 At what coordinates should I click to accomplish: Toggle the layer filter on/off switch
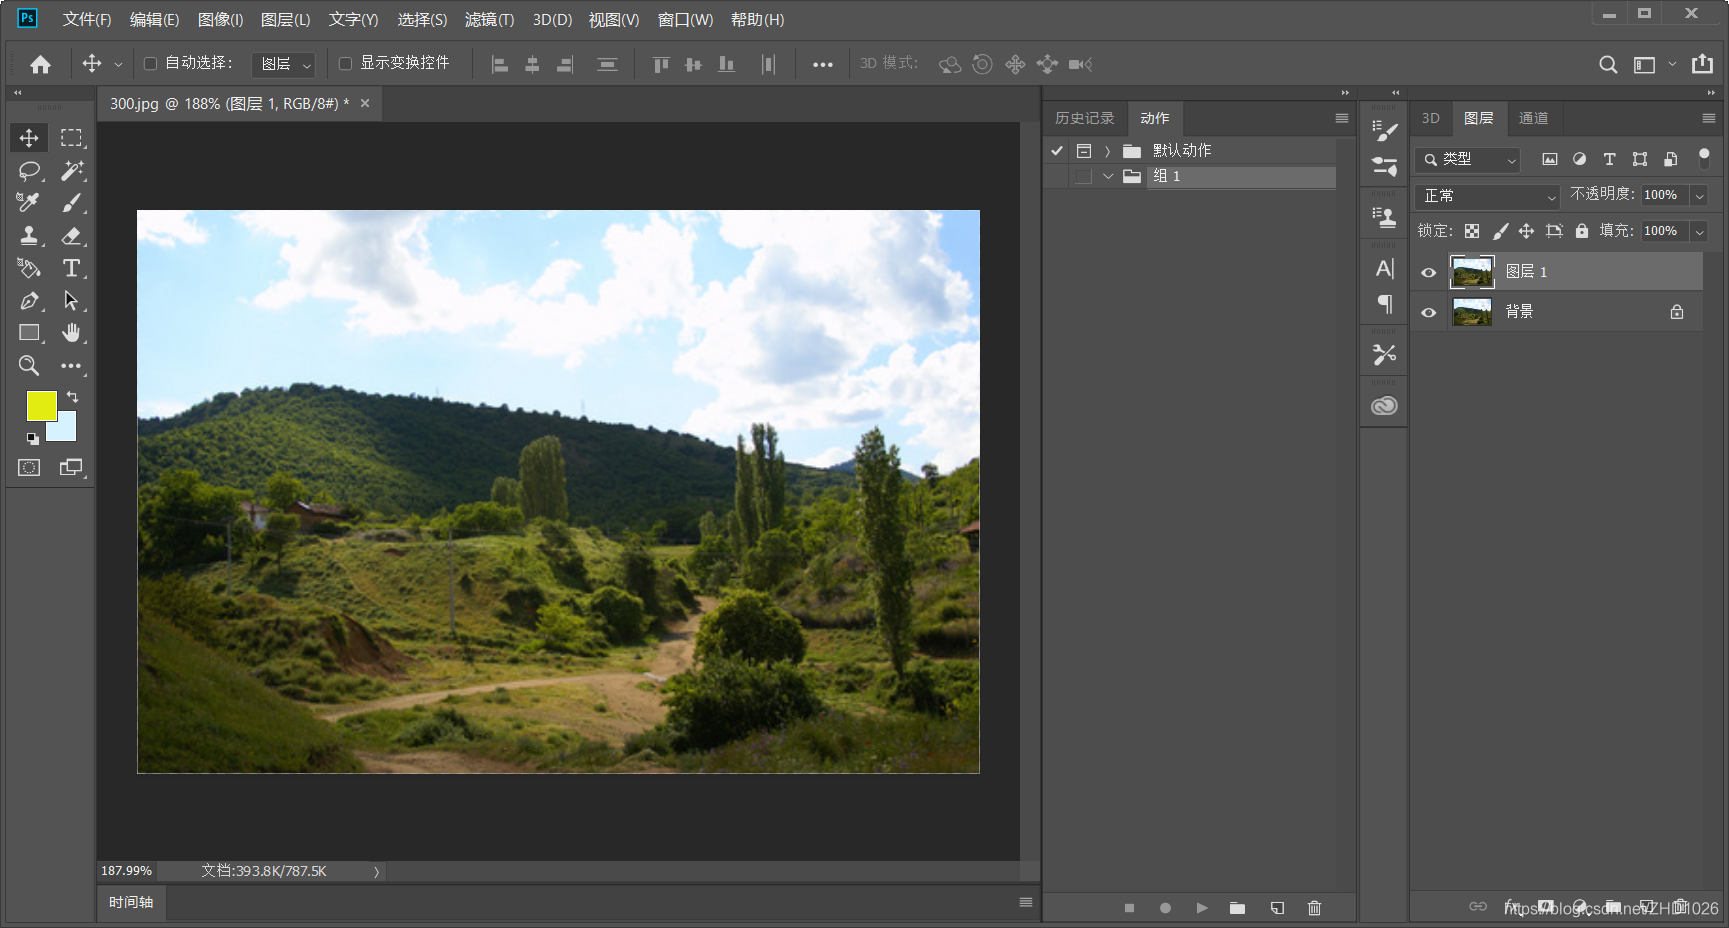point(1704,158)
